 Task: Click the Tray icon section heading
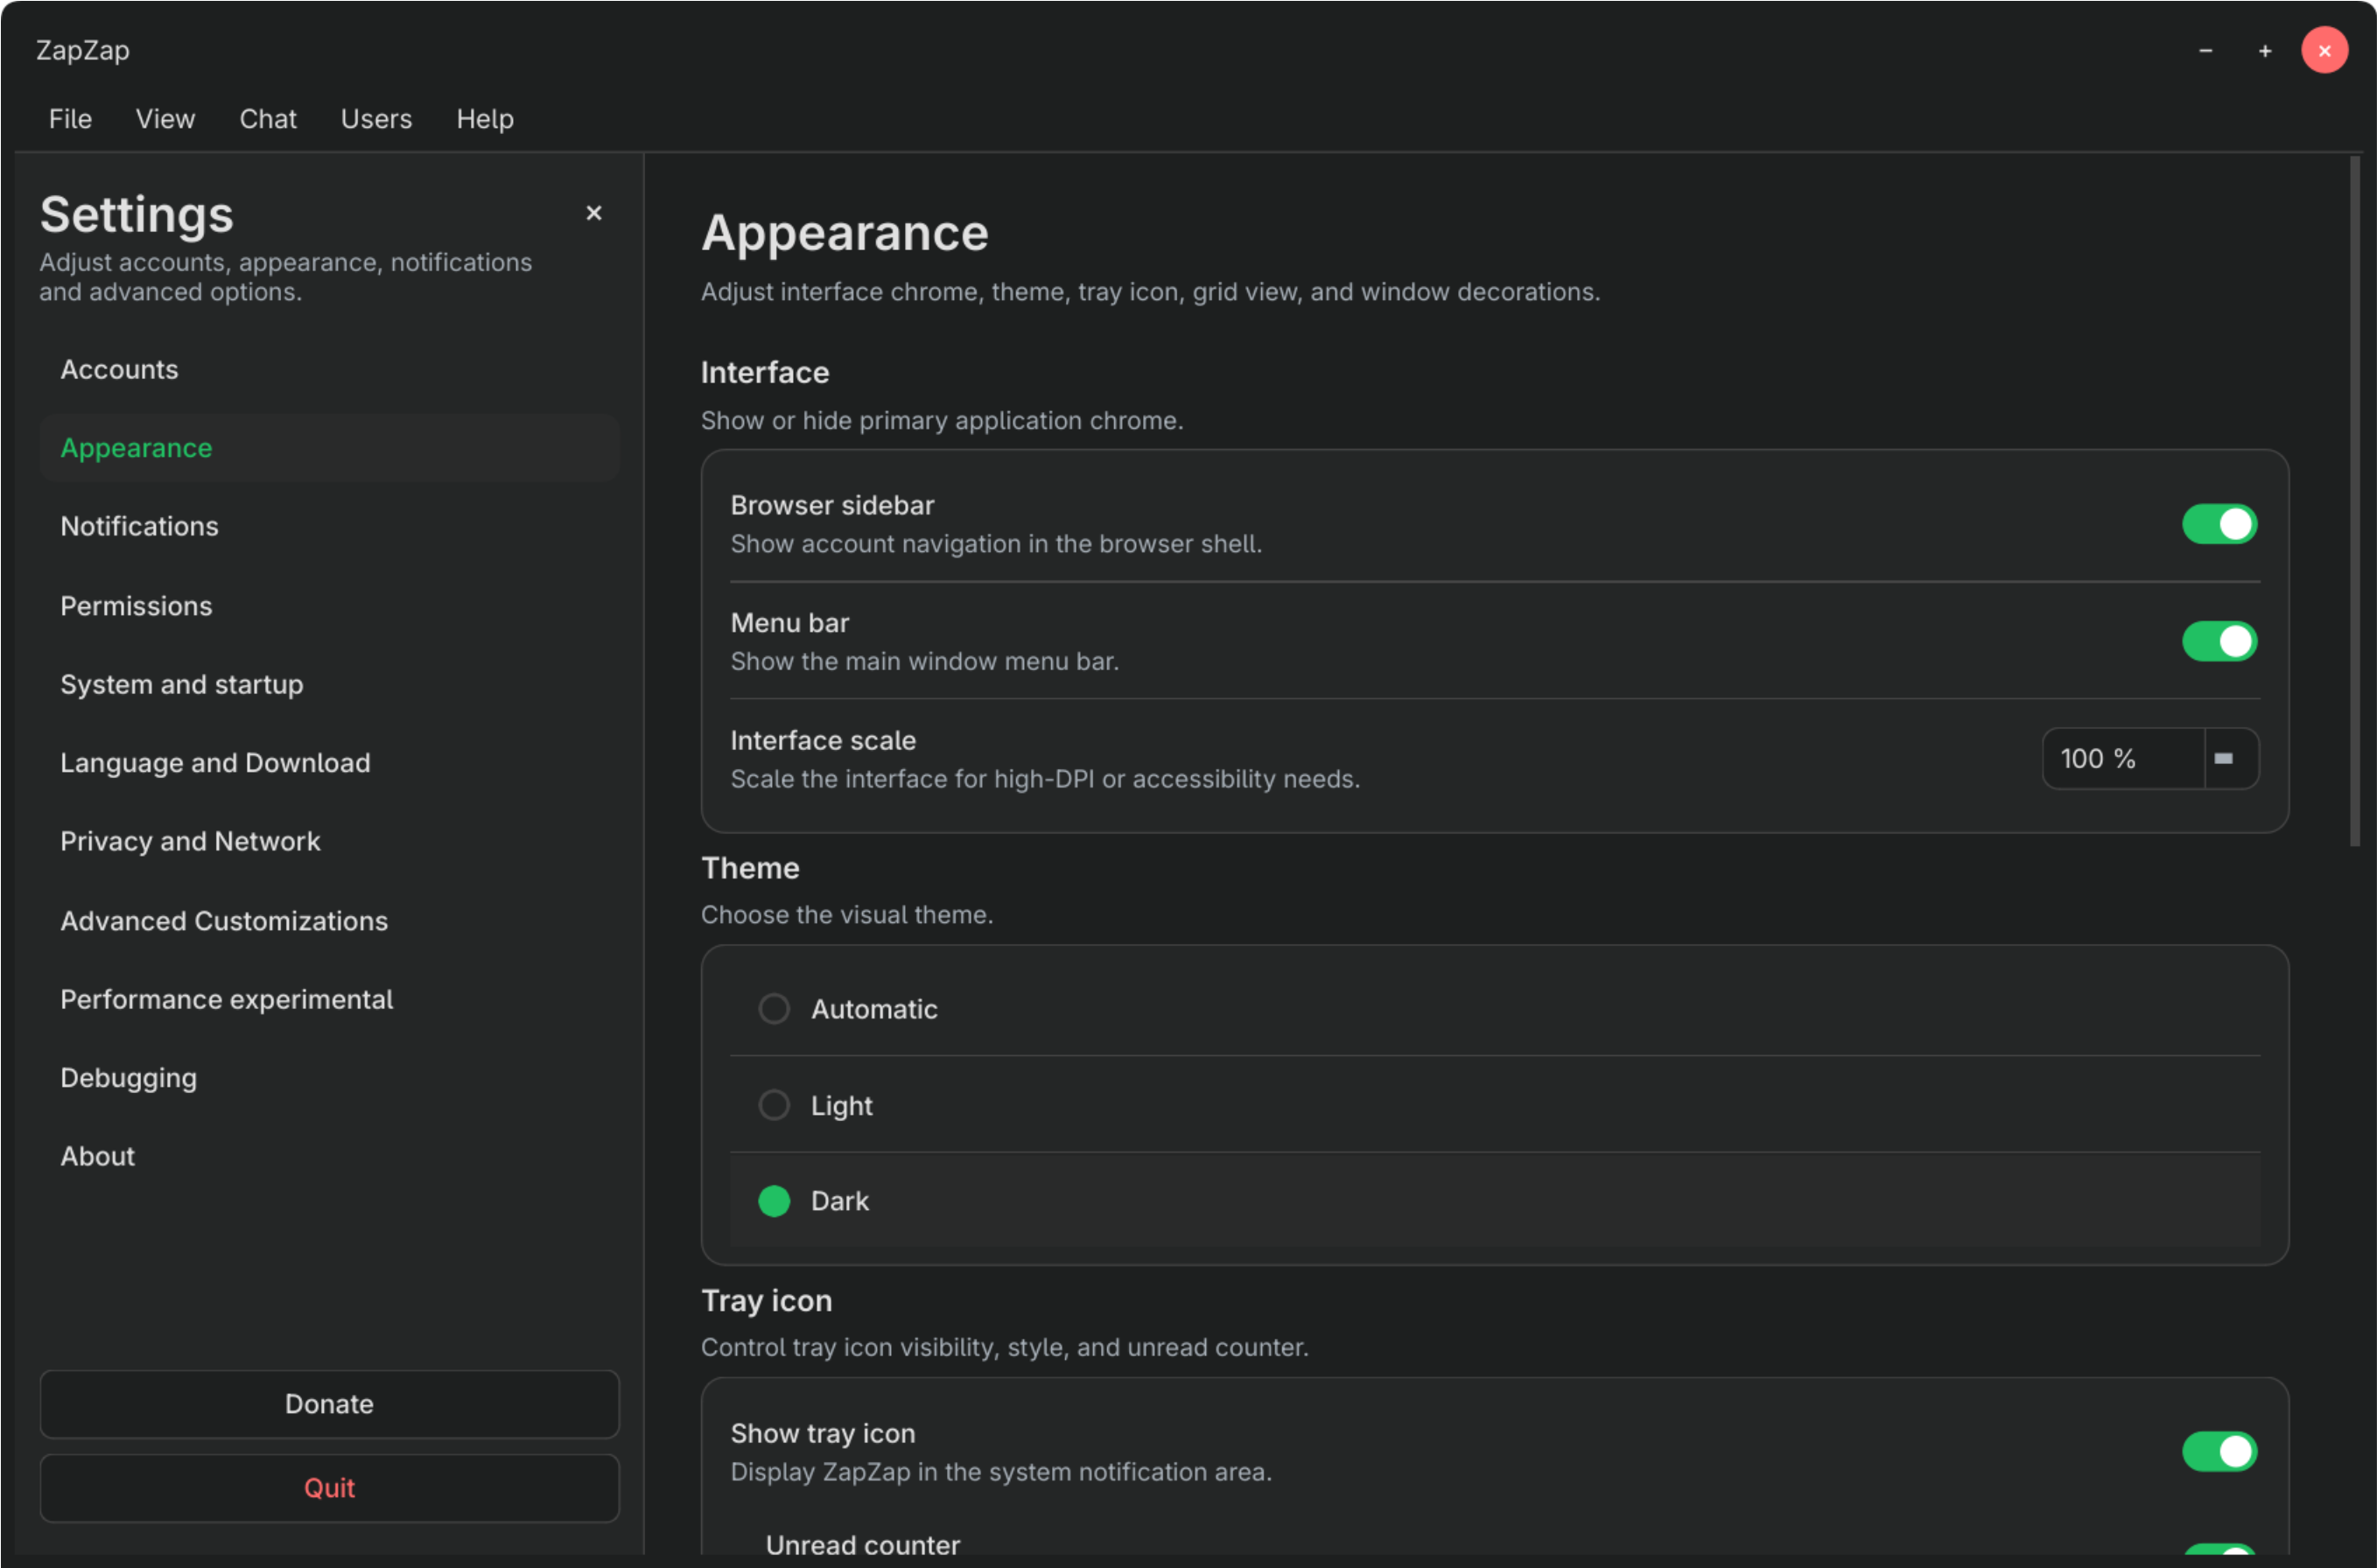[x=766, y=1301]
